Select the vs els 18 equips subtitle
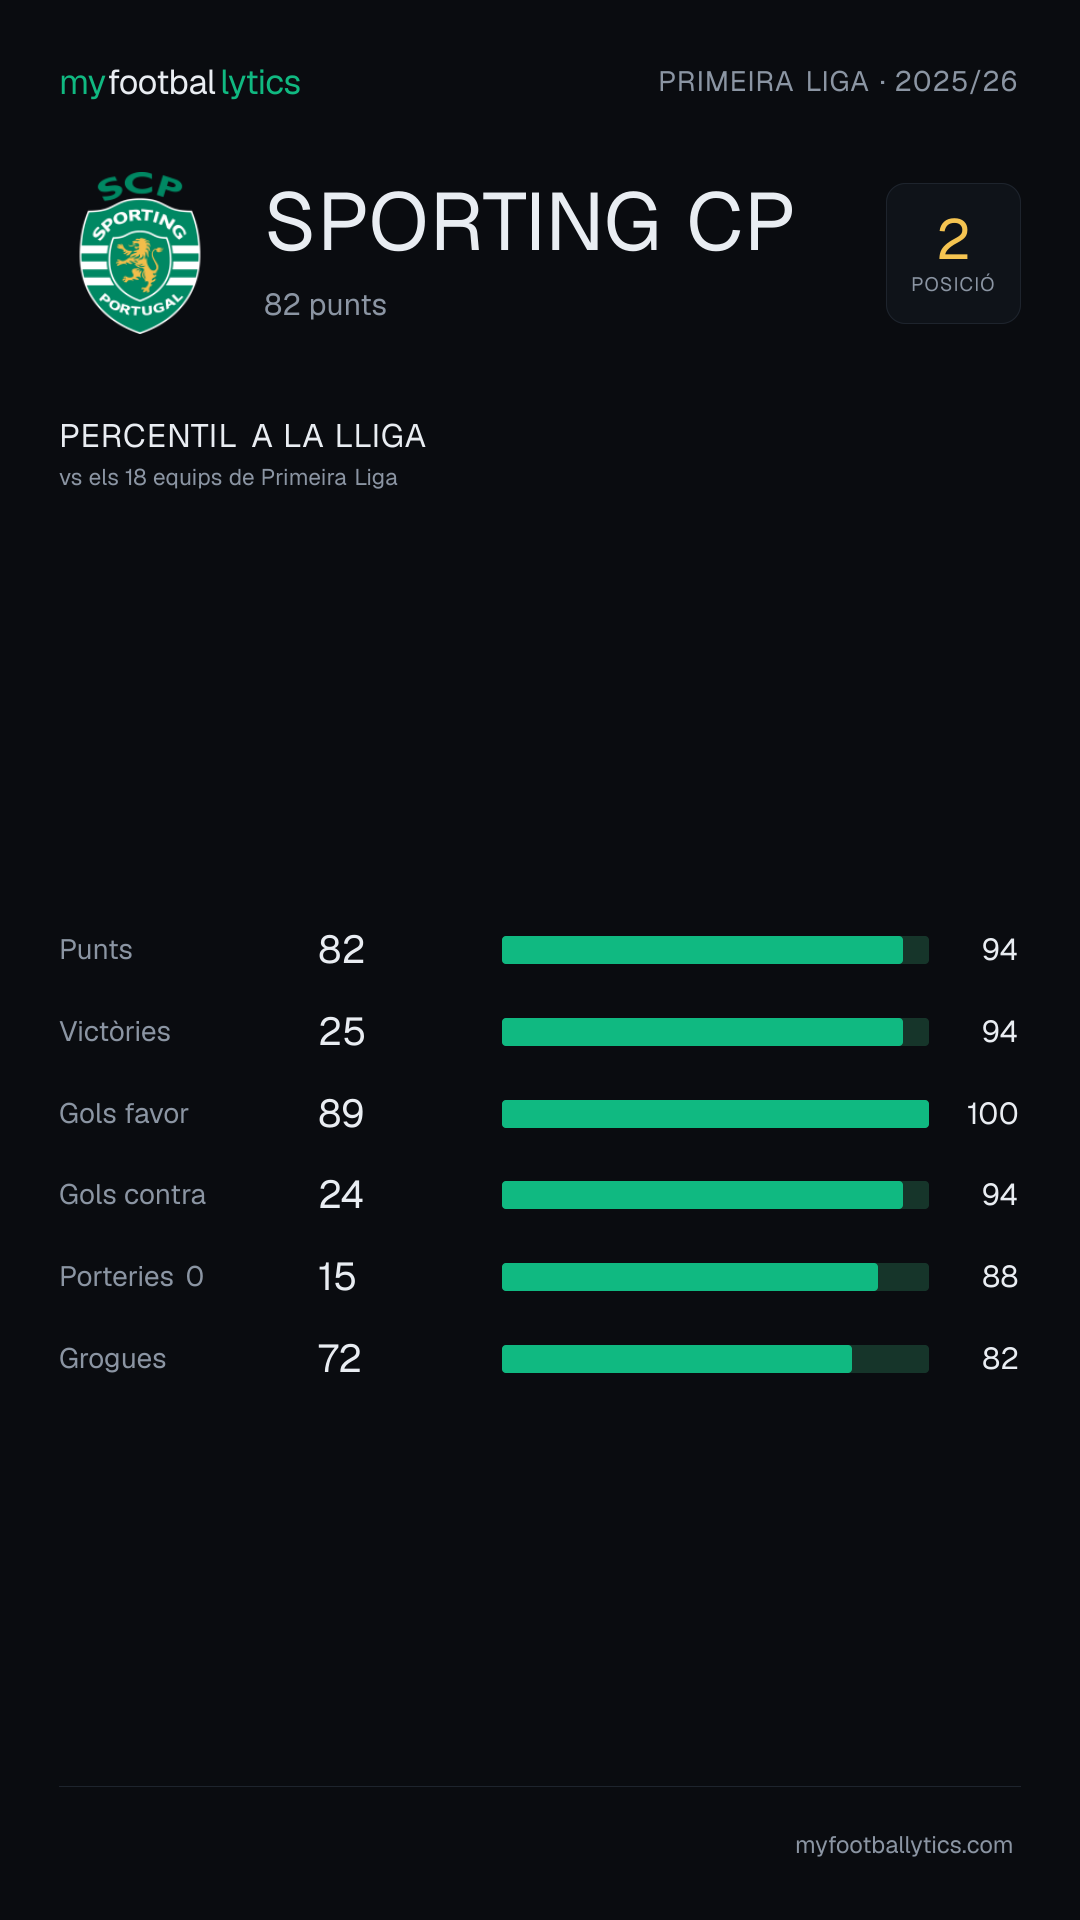This screenshot has height=1920, width=1080. (229, 478)
